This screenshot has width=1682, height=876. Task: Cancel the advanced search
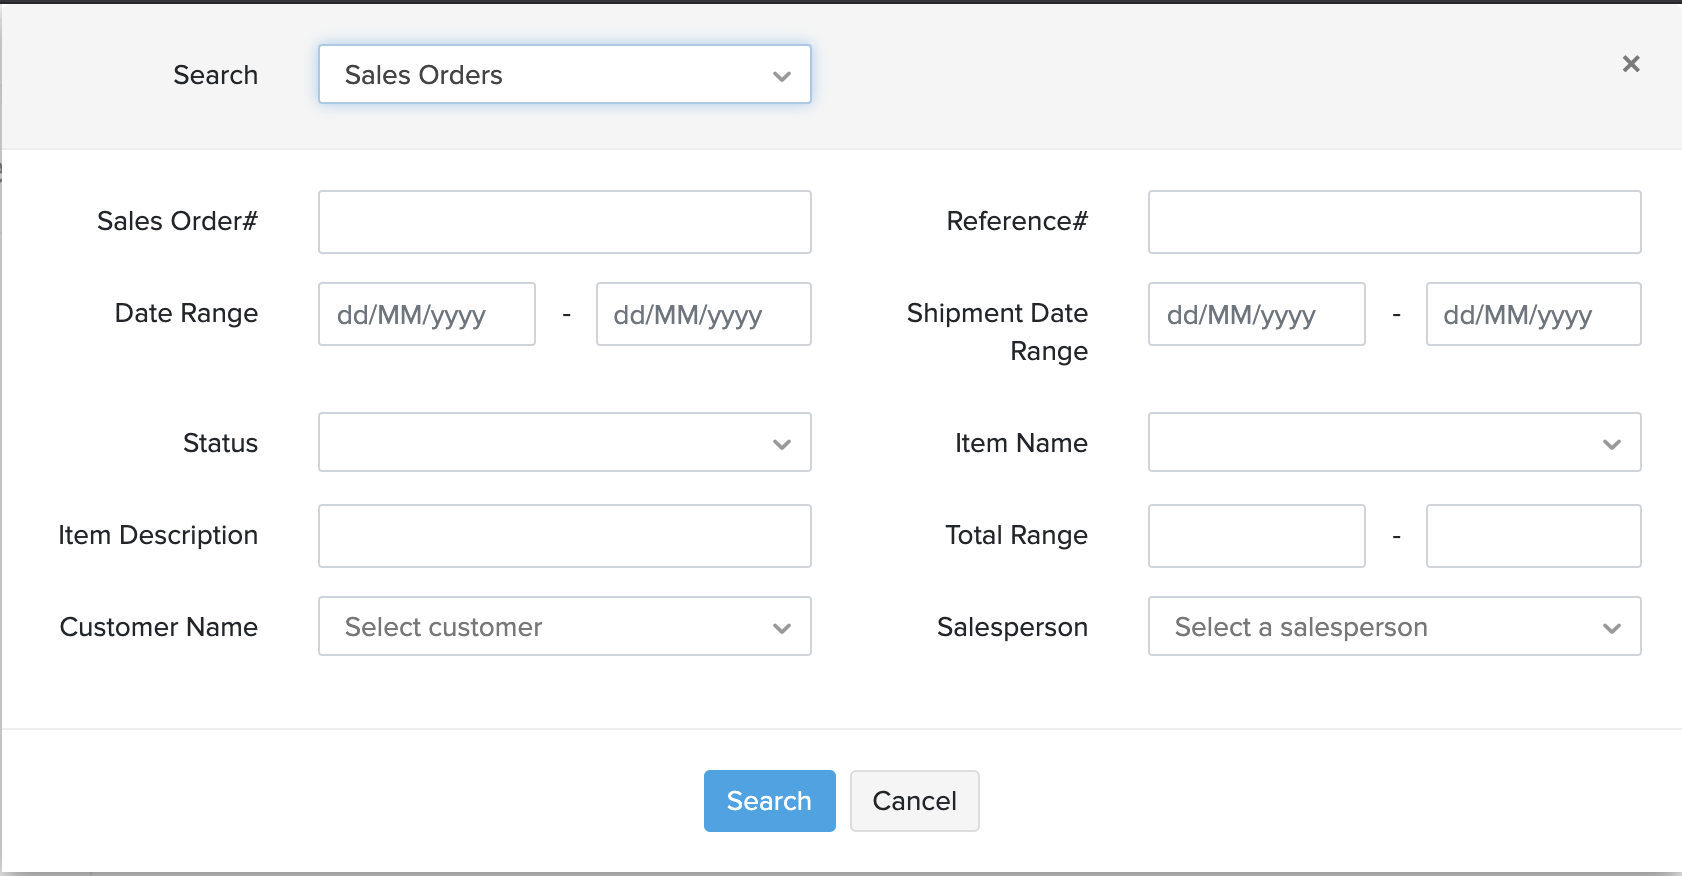tap(914, 801)
